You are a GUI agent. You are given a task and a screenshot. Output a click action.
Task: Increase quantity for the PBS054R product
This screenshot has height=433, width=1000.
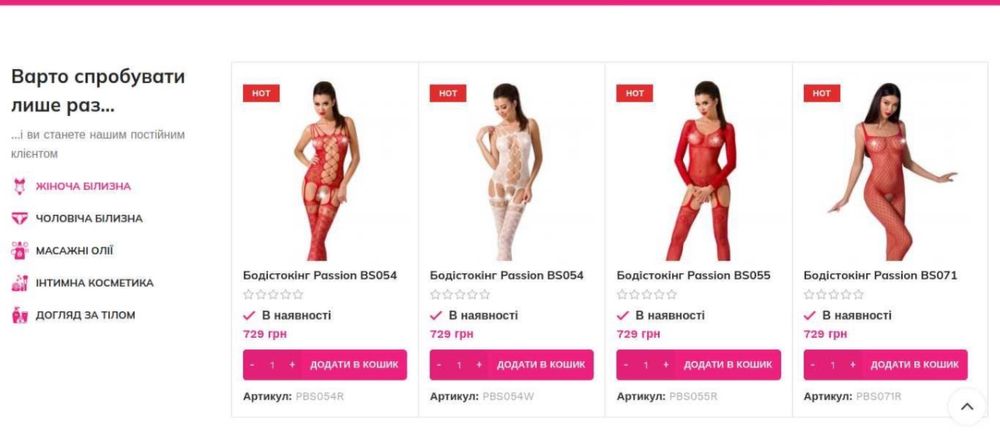click(x=292, y=365)
